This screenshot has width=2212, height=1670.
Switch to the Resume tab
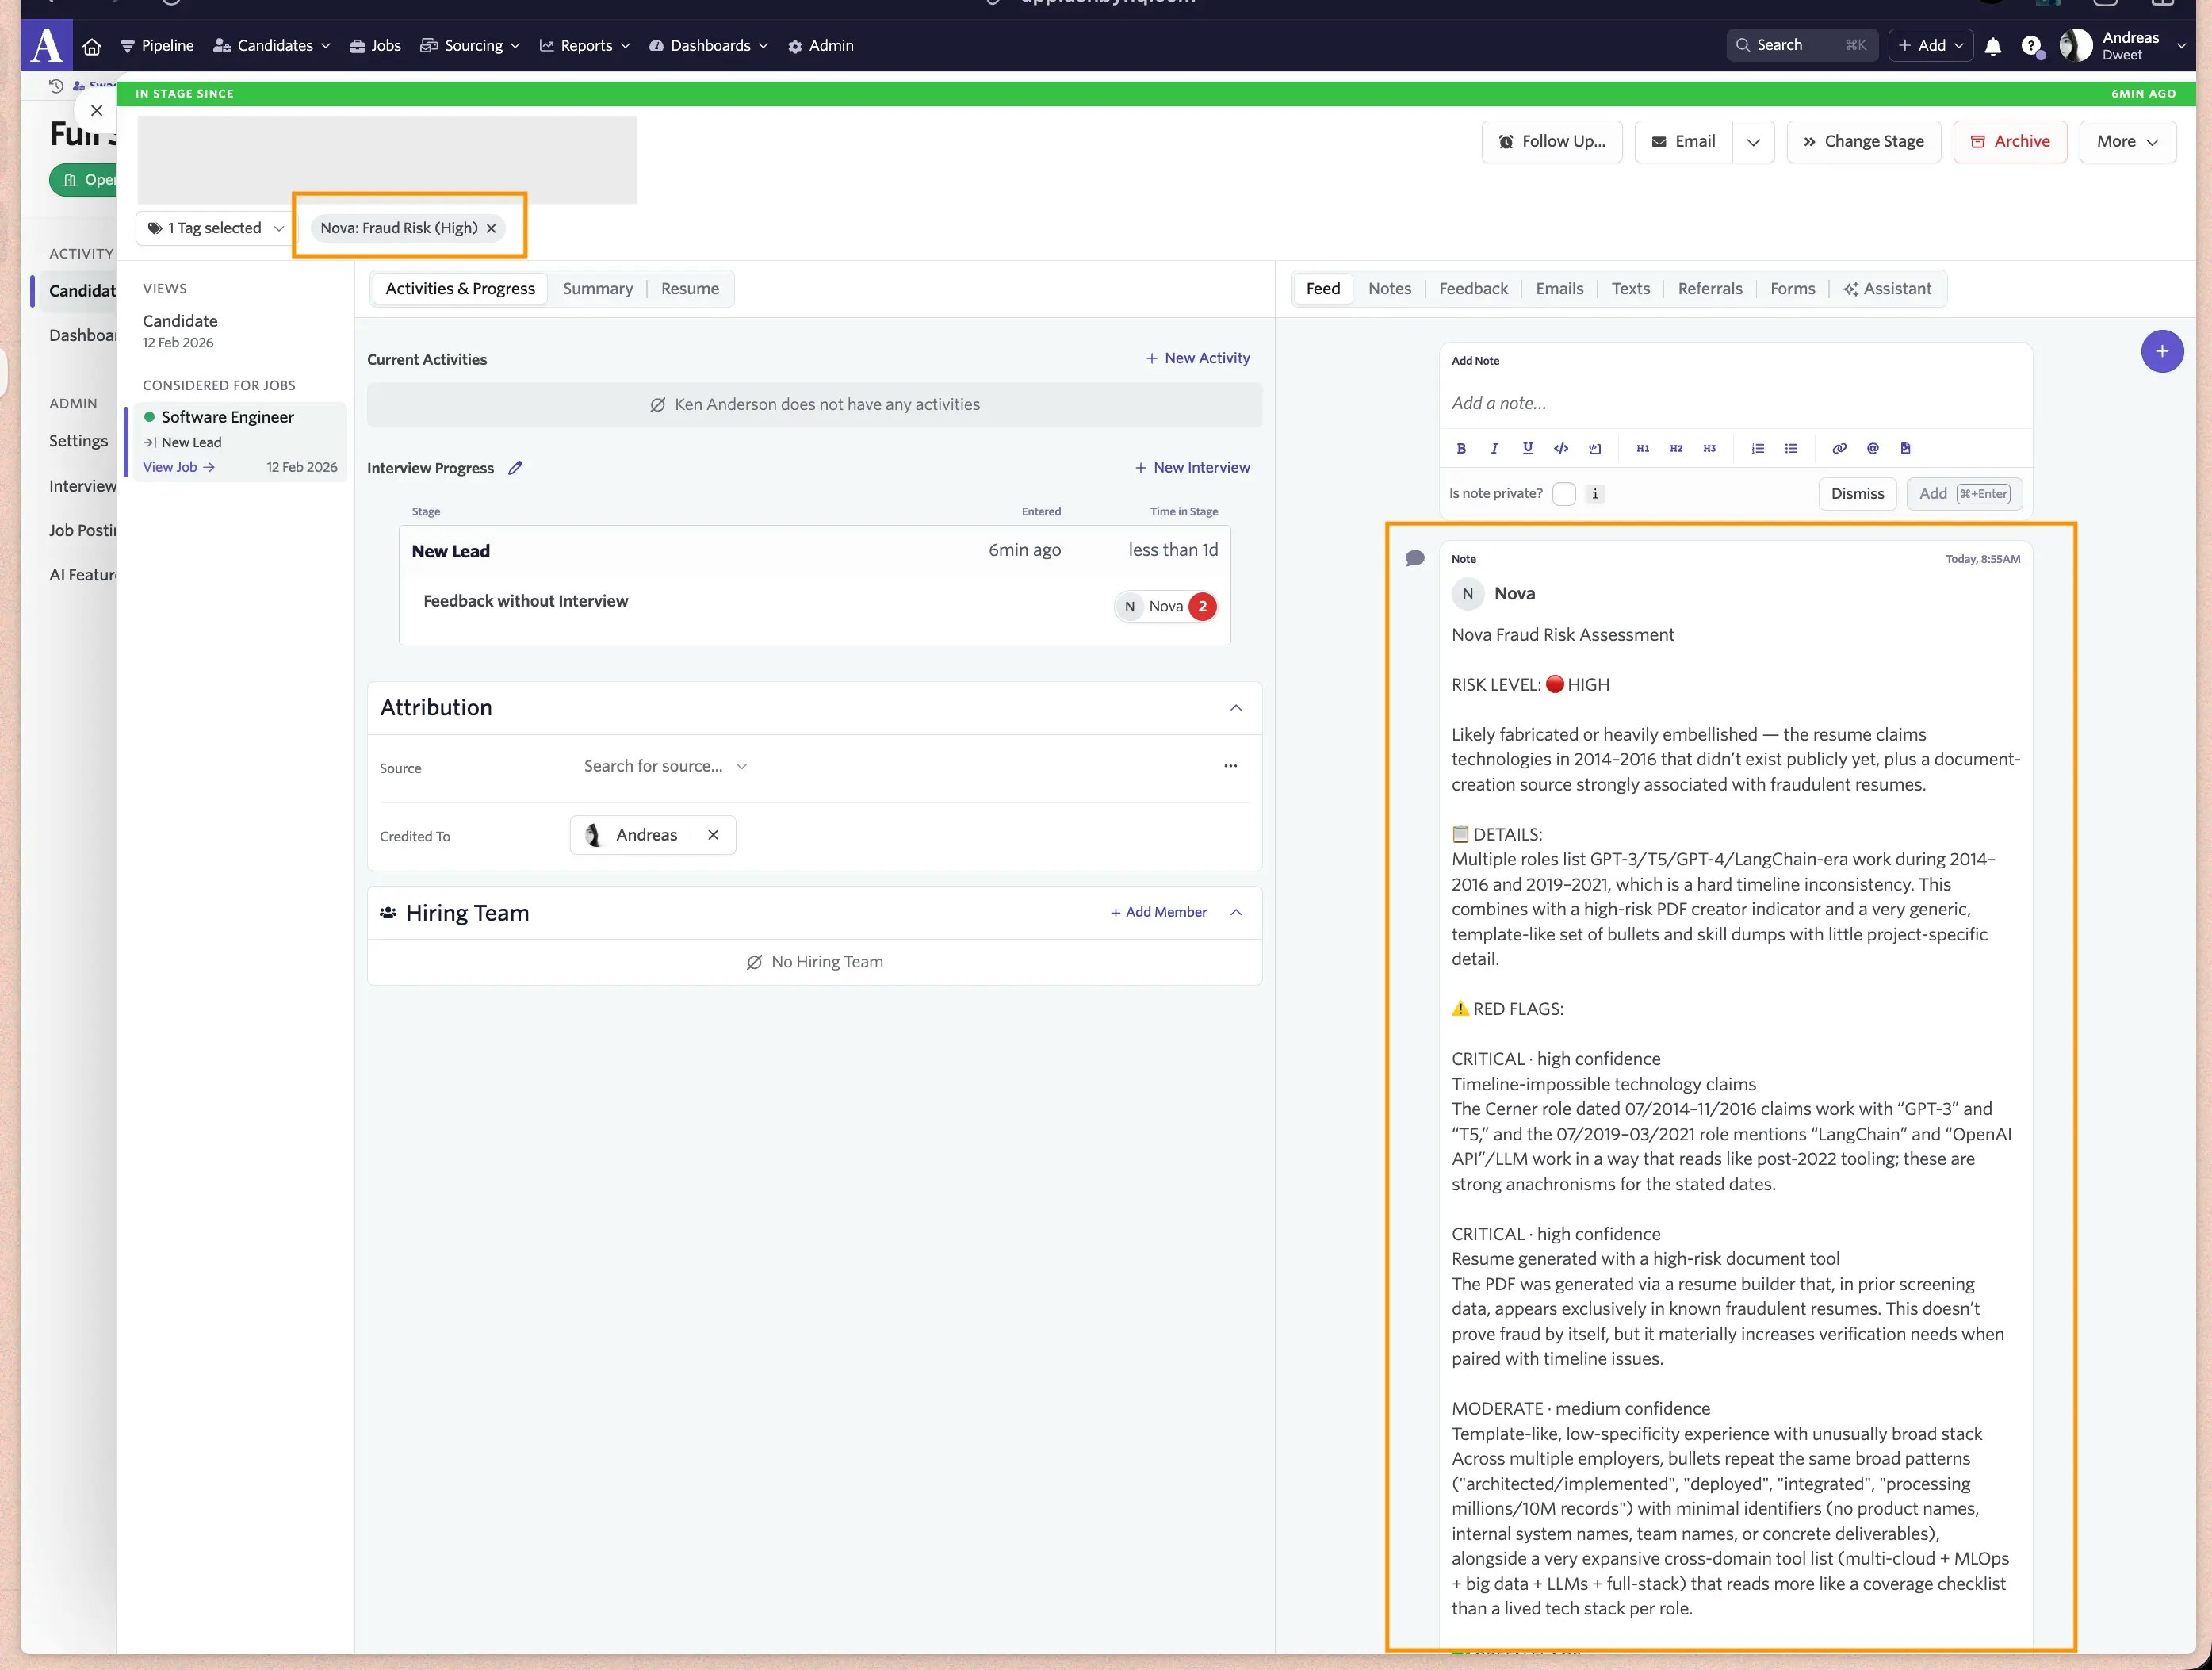689,289
